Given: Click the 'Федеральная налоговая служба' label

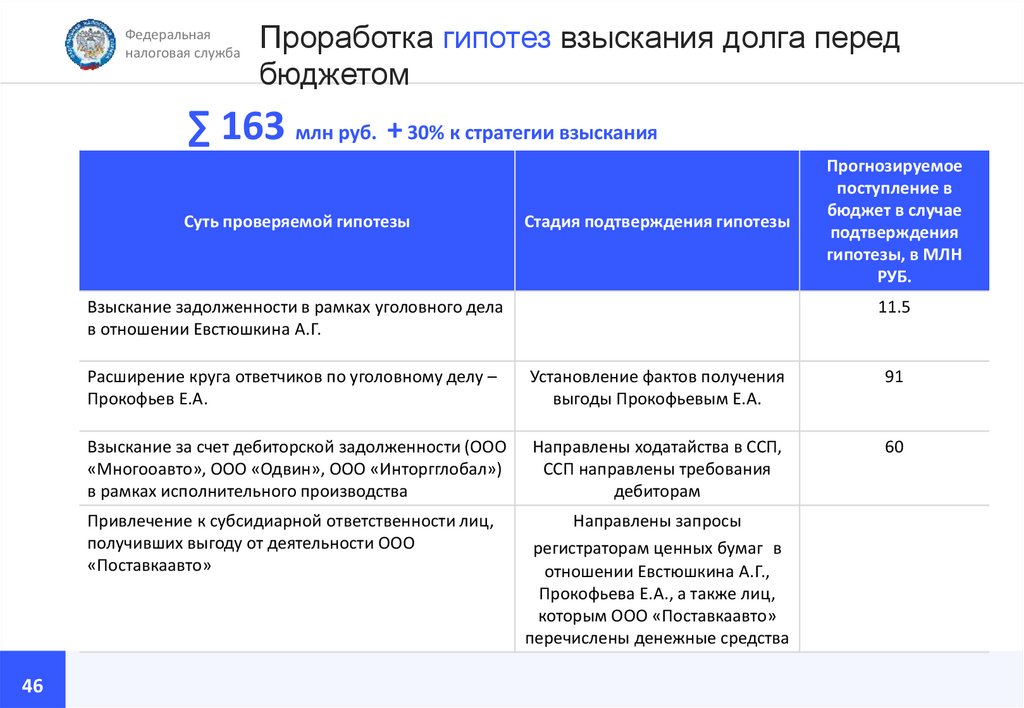Looking at the screenshot, I should [182, 44].
